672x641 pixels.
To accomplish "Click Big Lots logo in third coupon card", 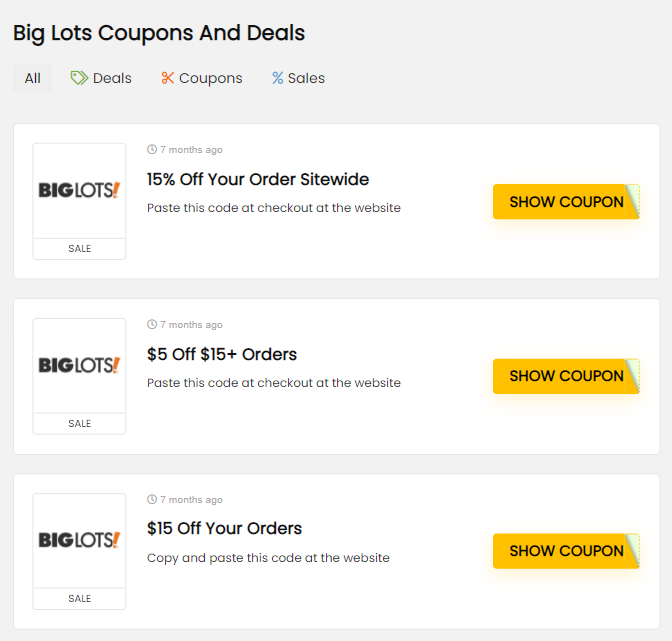I will point(79,540).
